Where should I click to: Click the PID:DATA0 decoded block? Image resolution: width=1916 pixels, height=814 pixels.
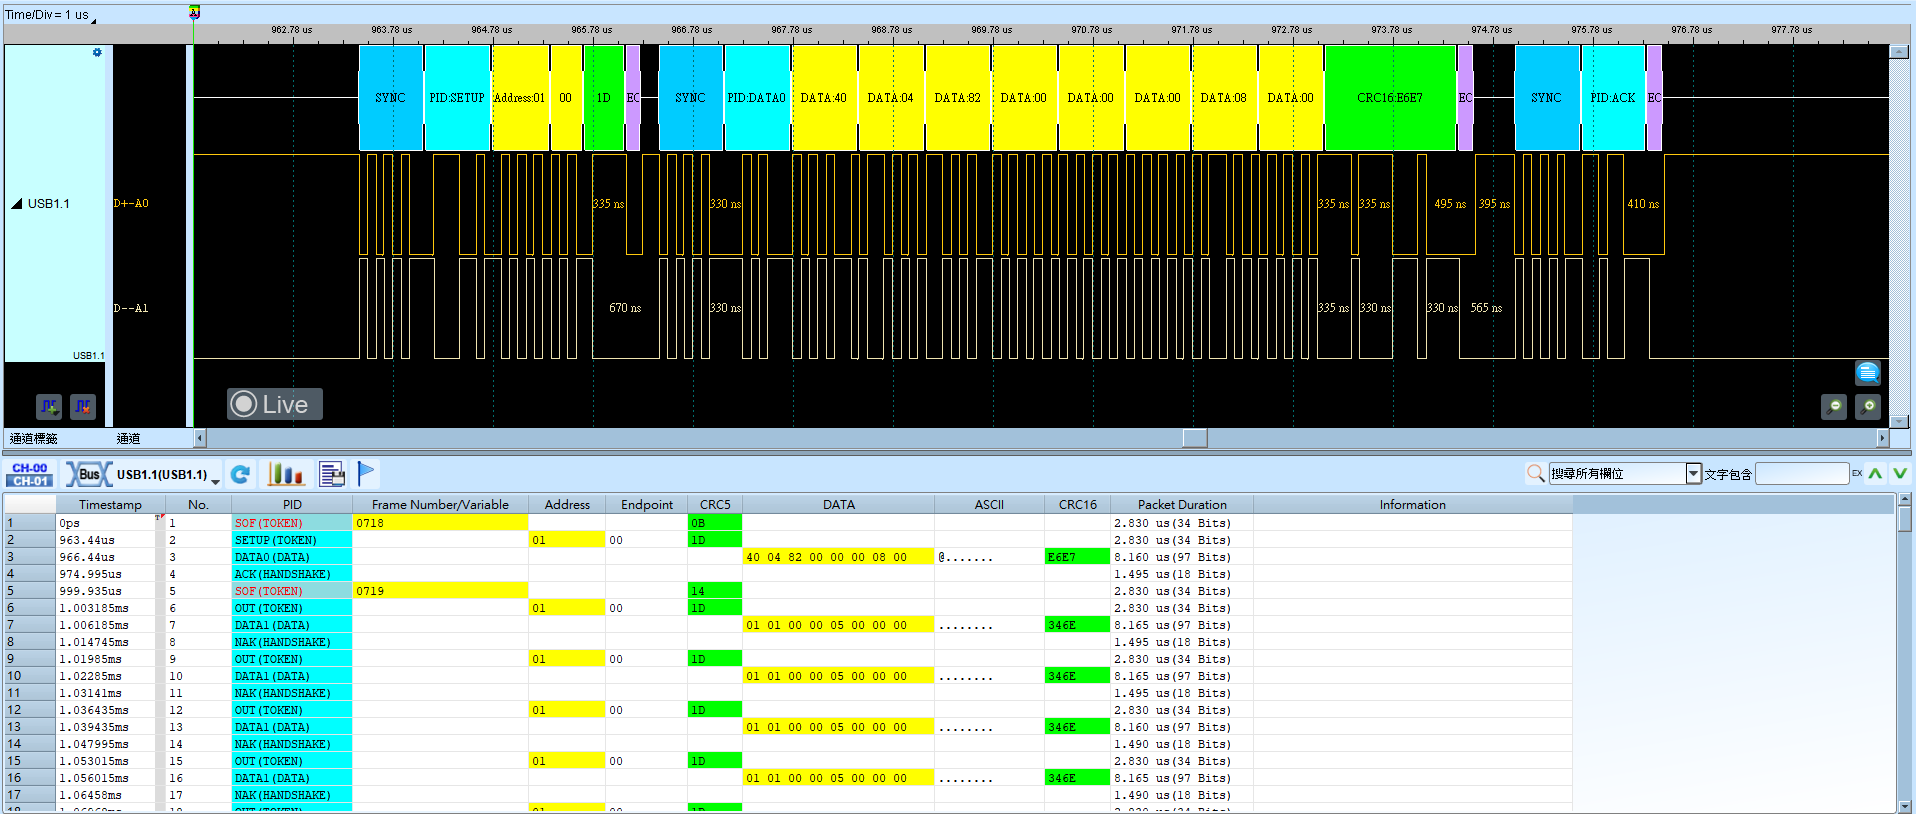point(757,98)
